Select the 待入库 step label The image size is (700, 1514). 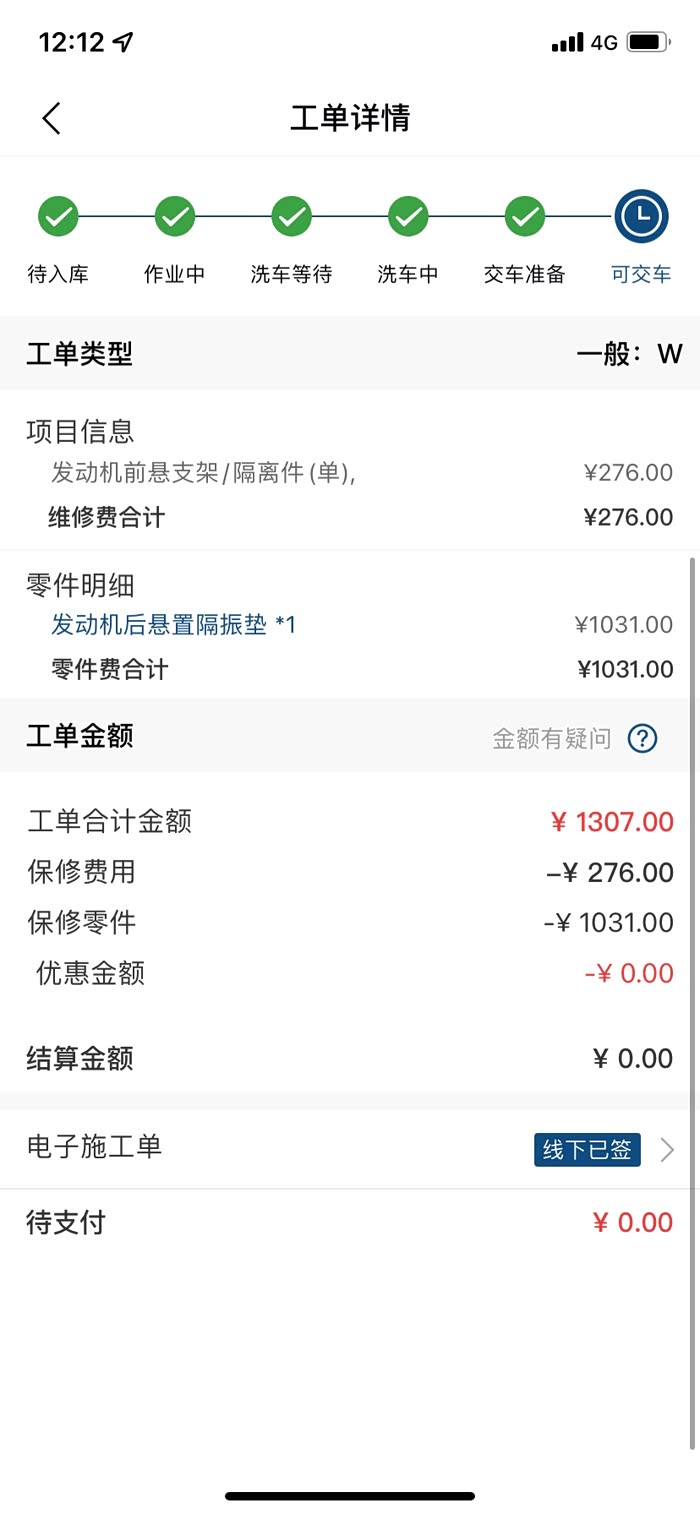click(x=58, y=274)
